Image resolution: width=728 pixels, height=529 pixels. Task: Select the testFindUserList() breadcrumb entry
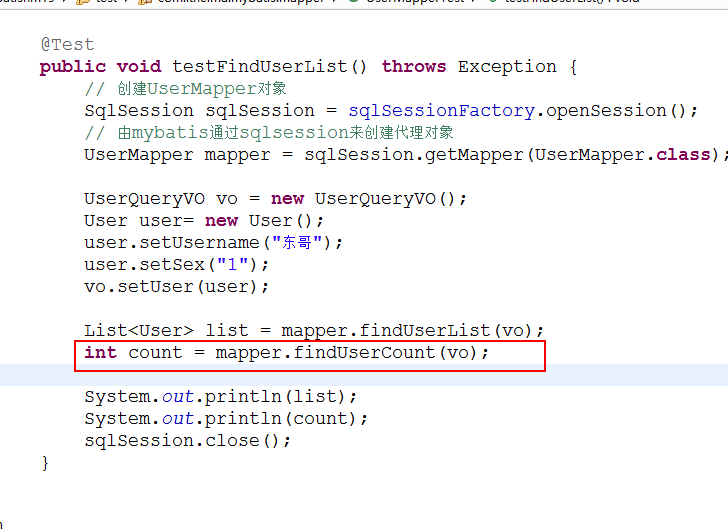[572, 1]
